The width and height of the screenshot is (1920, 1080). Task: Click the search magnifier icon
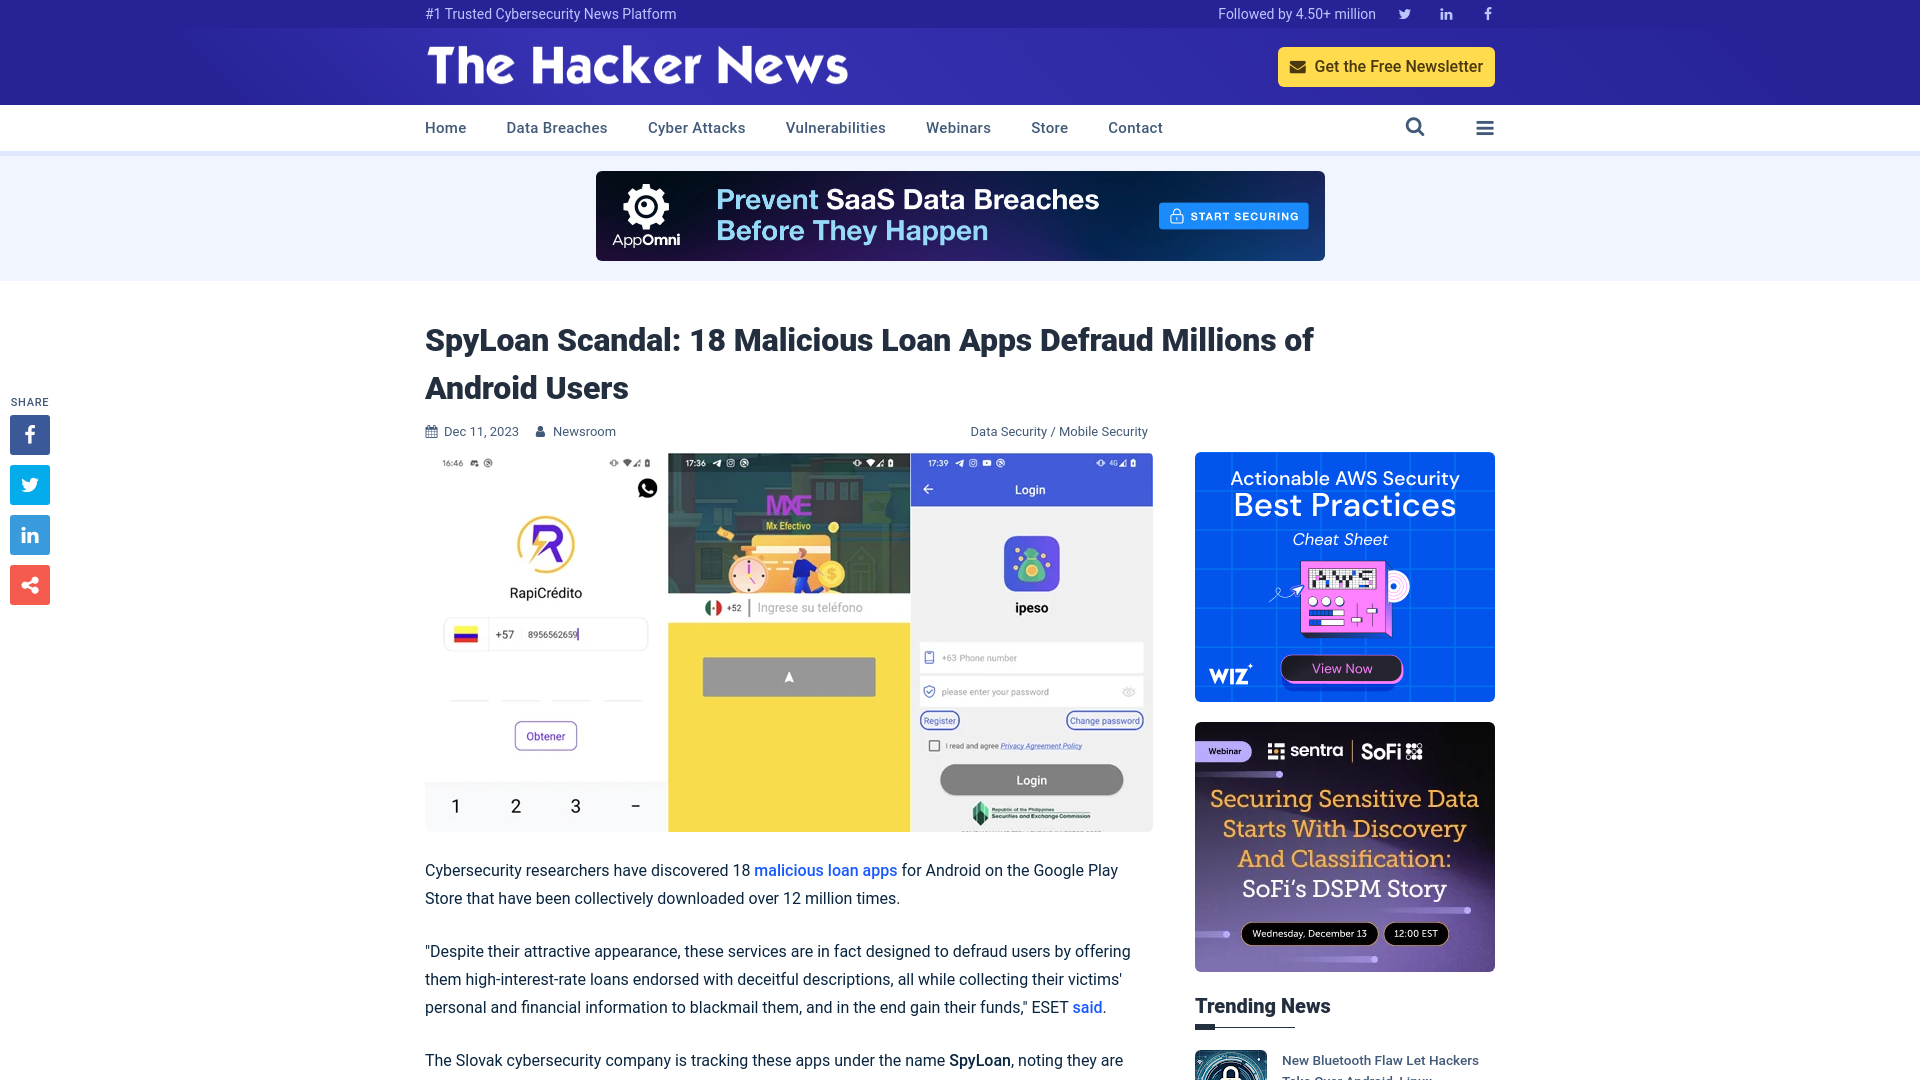(1414, 127)
